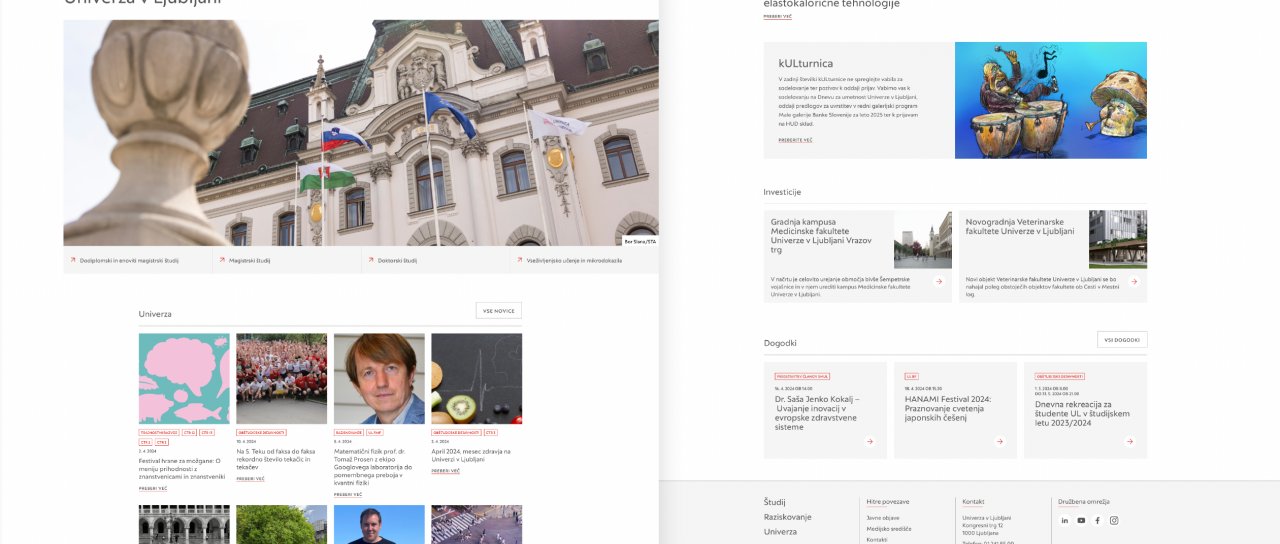The image size is (1280, 544).
Task: Click arrow on Medicinske fakultete campus card
Action: (938, 282)
